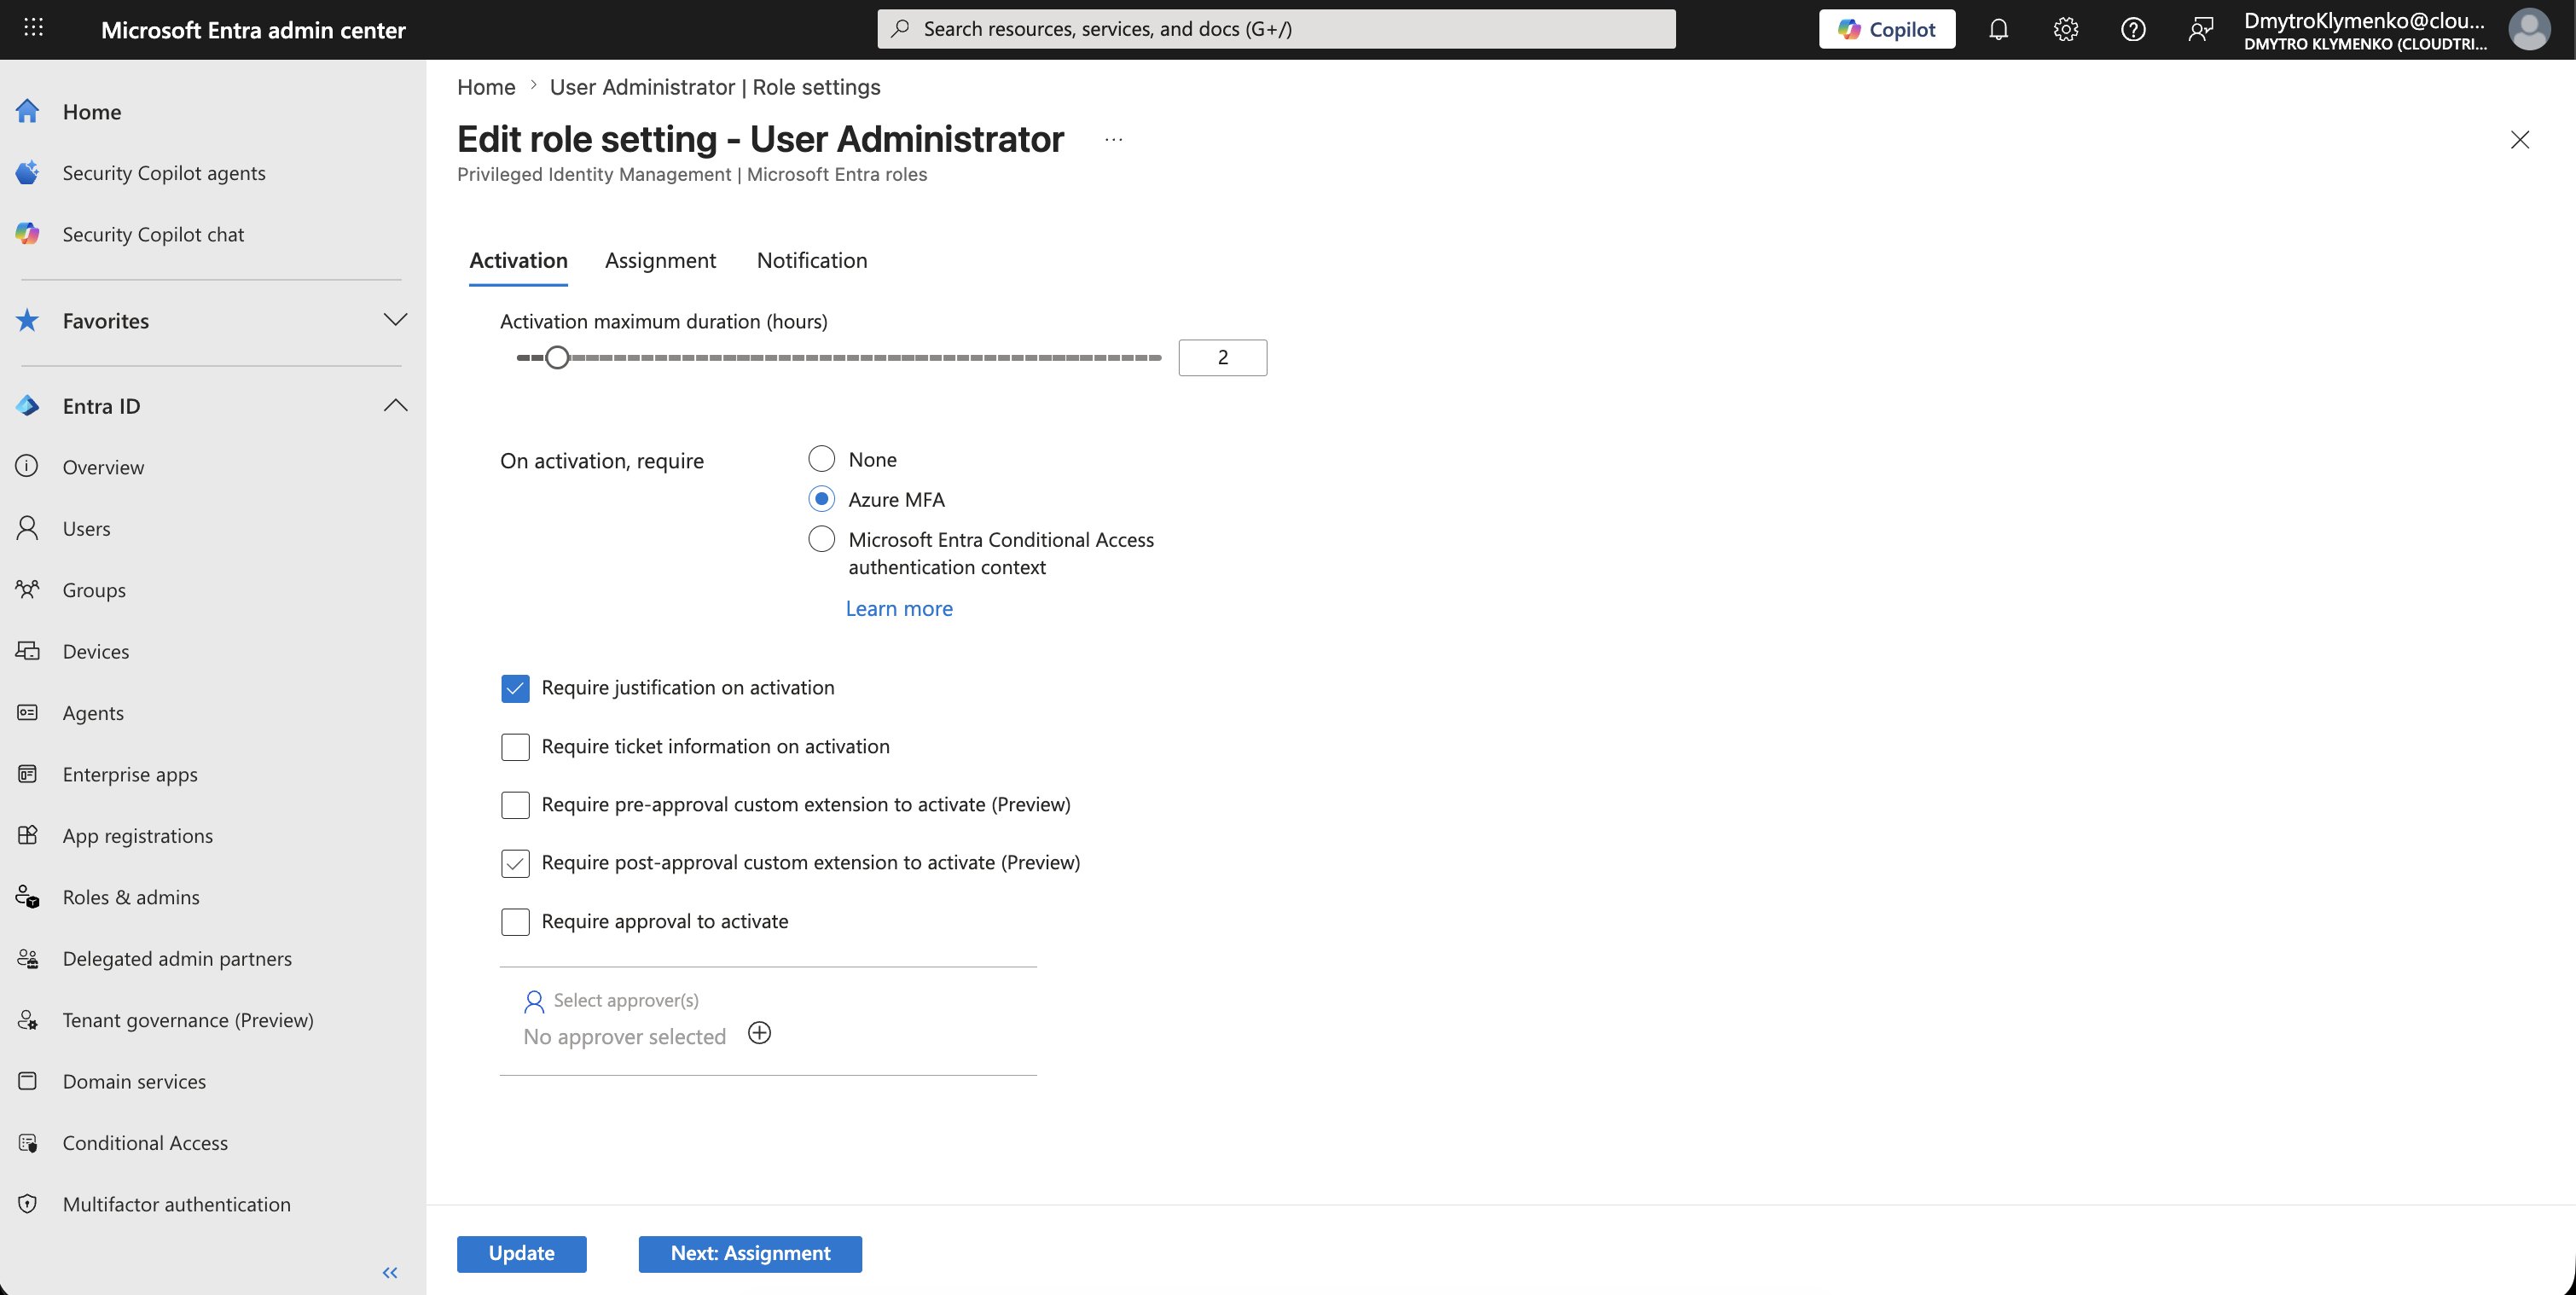2576x1295 pixels.
Task: Open the Learn more link
Action: [x=899, y=609]
